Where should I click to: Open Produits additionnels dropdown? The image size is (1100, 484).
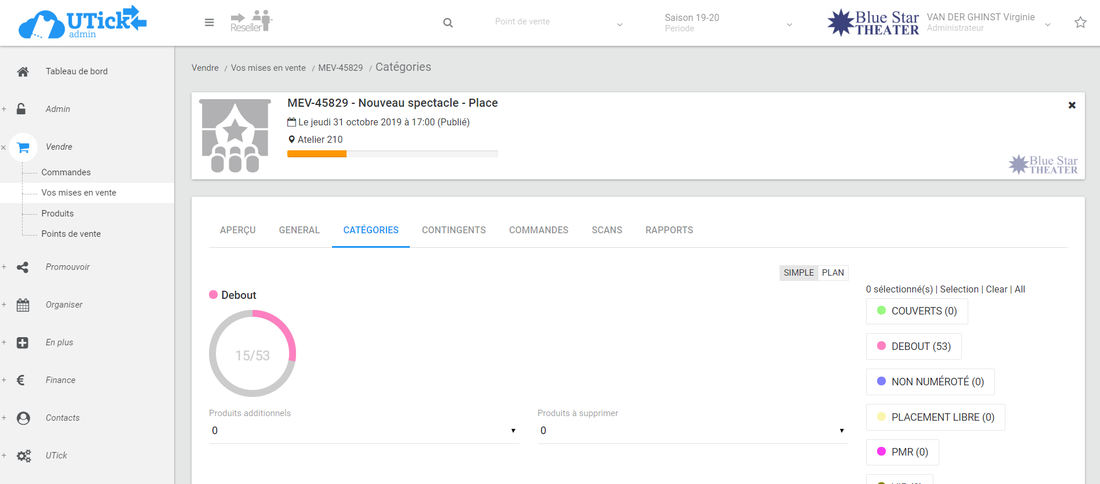click(363, 431)
